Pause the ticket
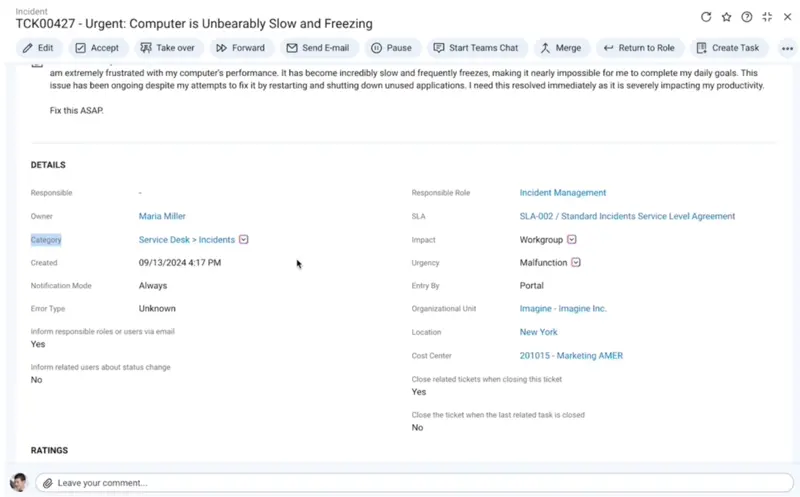Screen dimensions: 800x497 pyautogui.click(x=391, y=48)
